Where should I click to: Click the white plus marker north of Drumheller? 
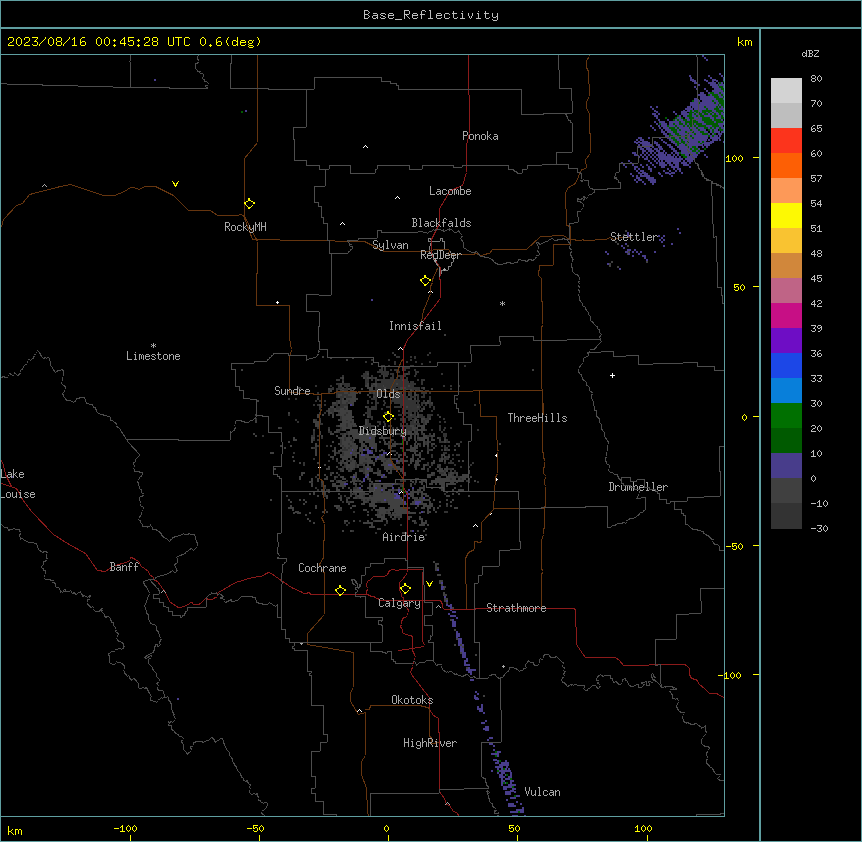[x=612, y=375]
